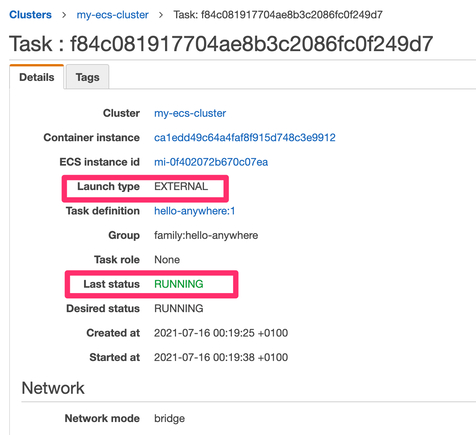Click the Task role None value

click(167, 260)
